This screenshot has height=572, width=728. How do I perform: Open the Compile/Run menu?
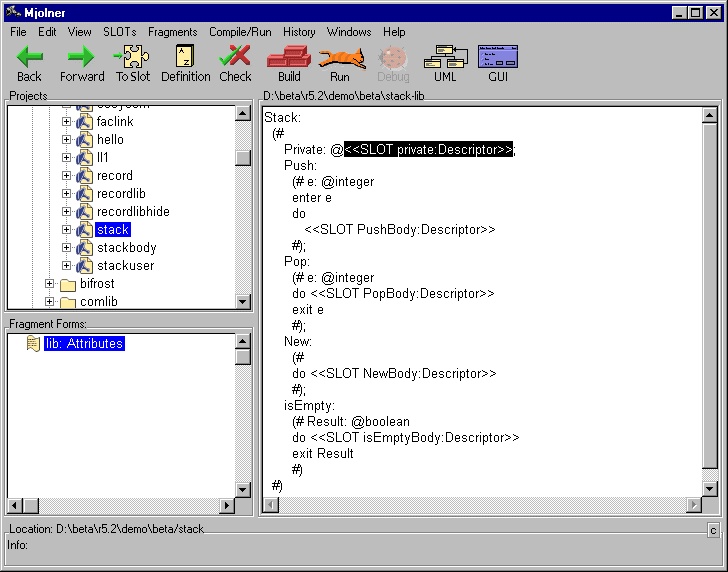(240, 32)
